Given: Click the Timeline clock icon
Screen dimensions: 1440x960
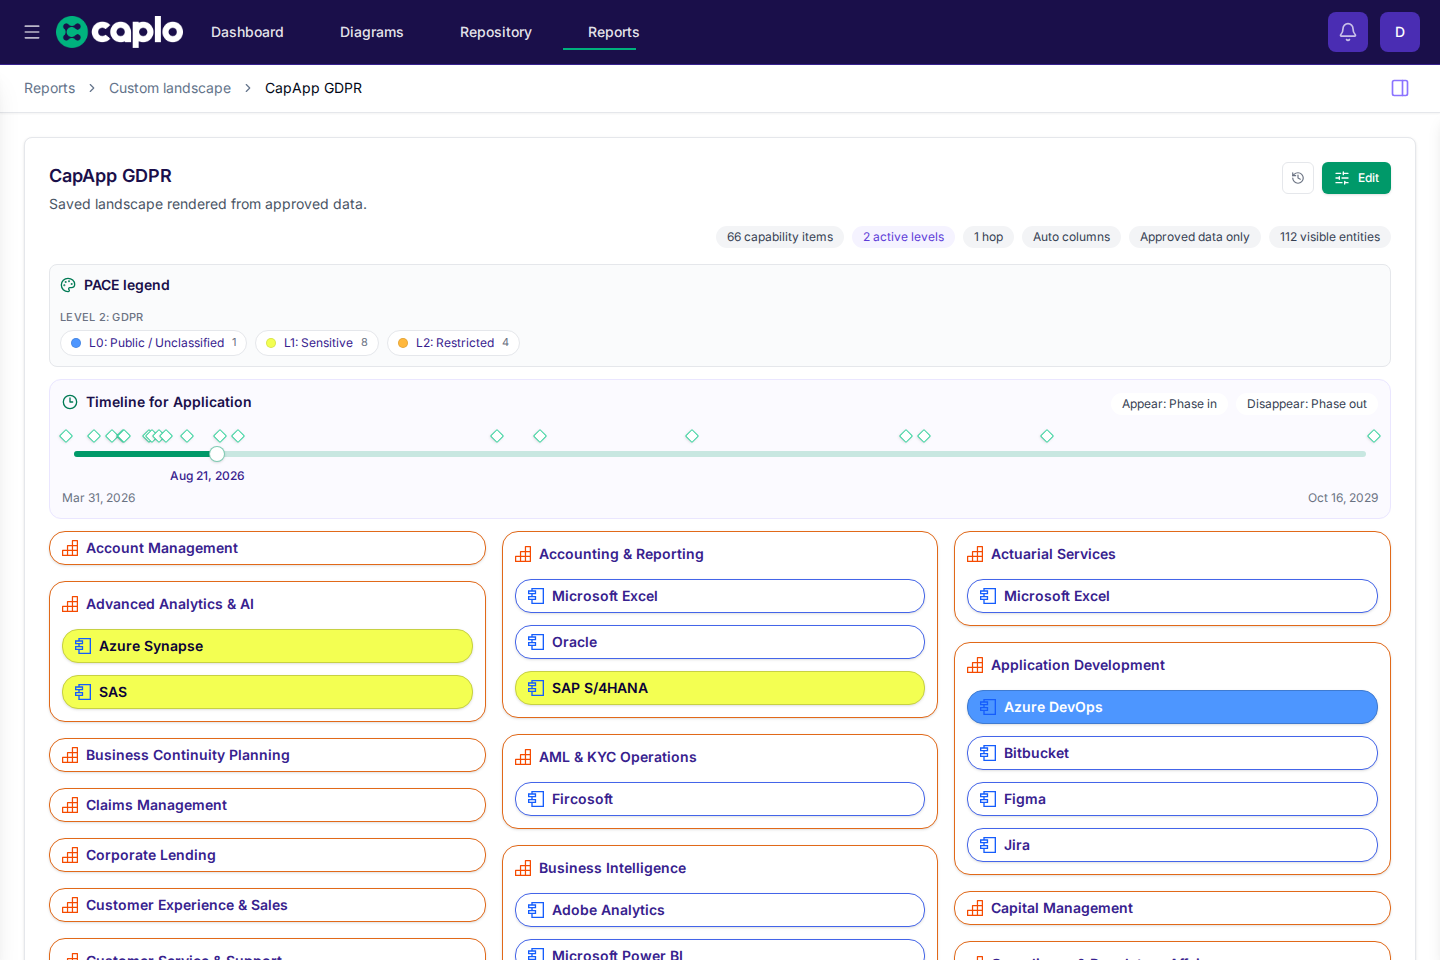Looking at the screenshot, I should coord(70,402).
